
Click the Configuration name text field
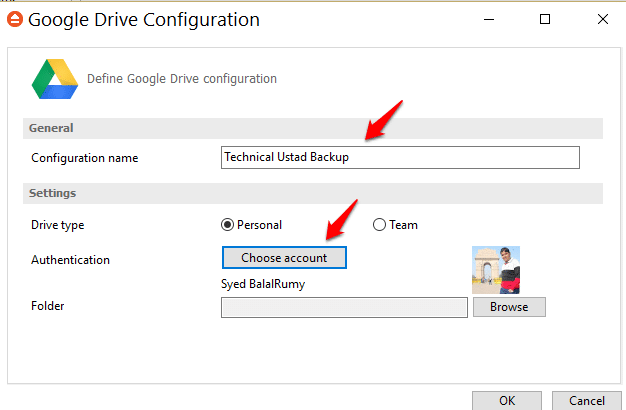400,157
